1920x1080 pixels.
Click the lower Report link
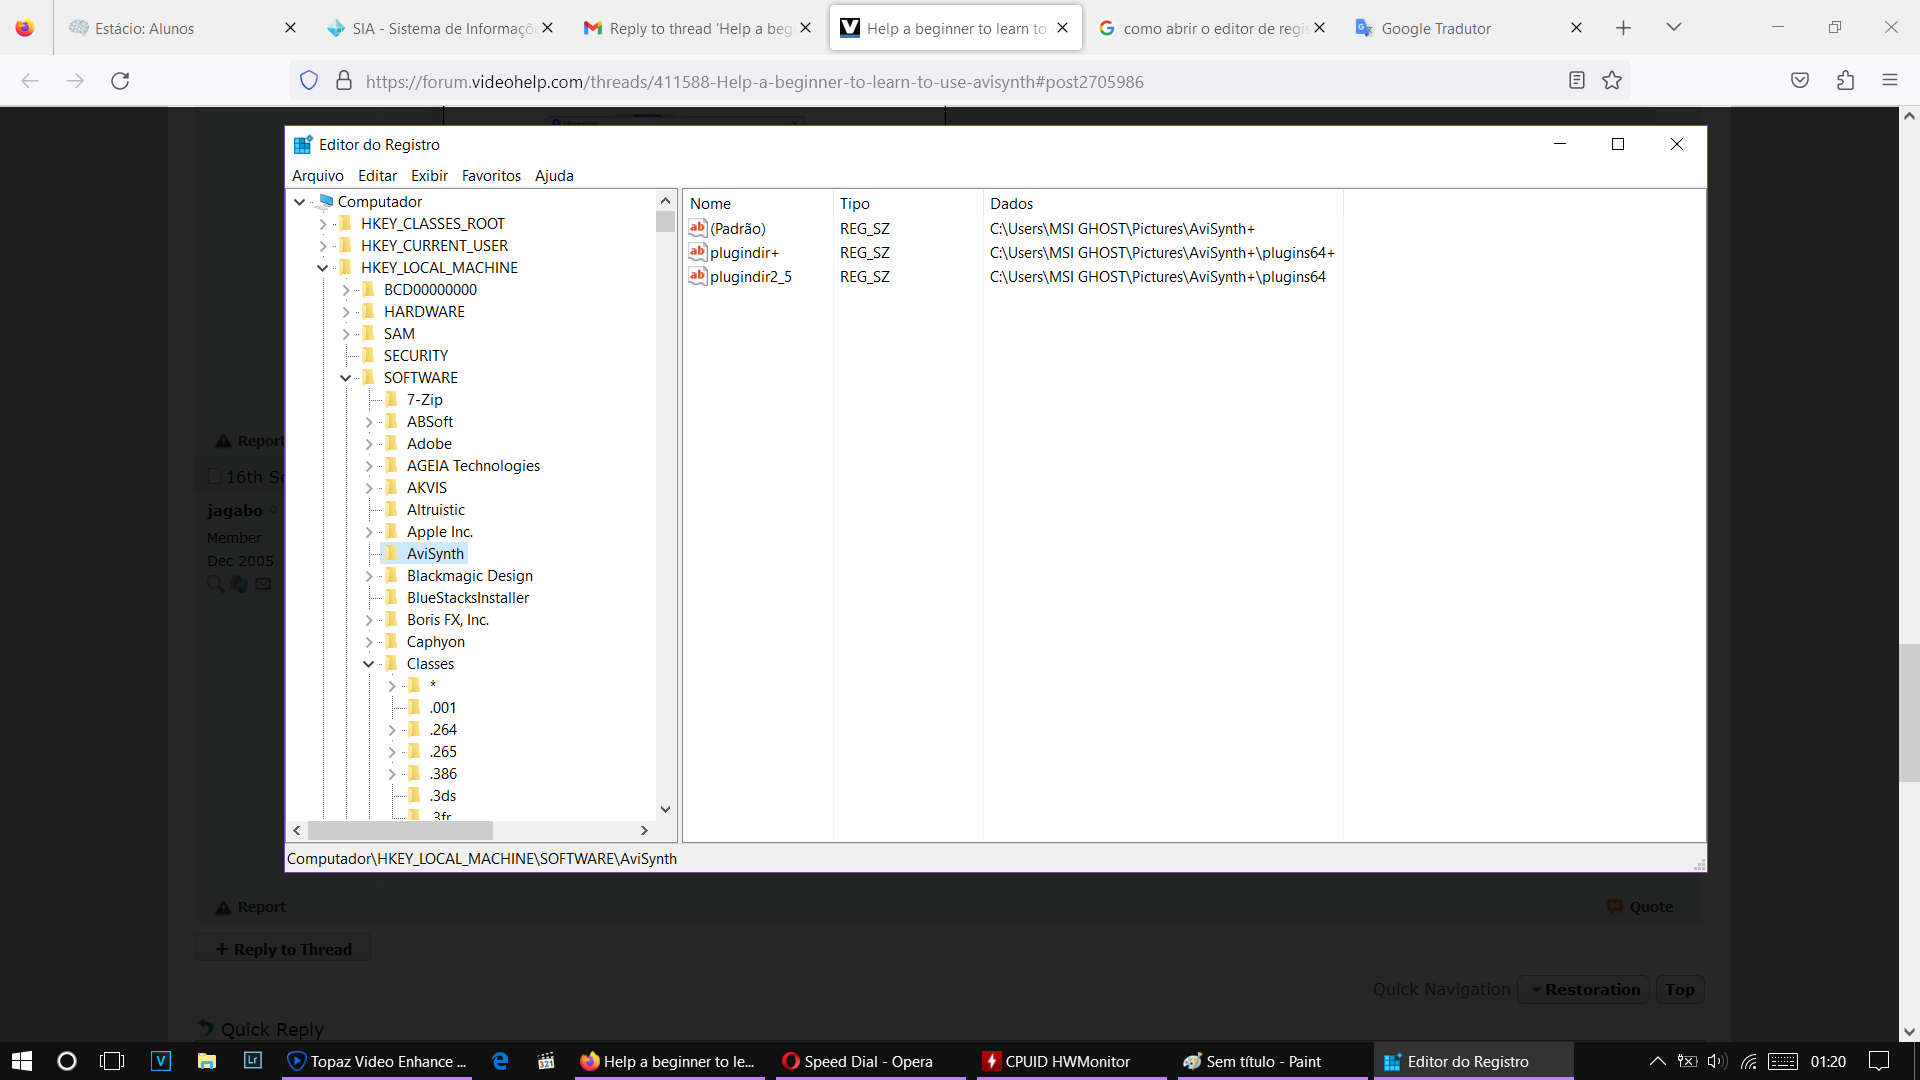coord(251,907)
